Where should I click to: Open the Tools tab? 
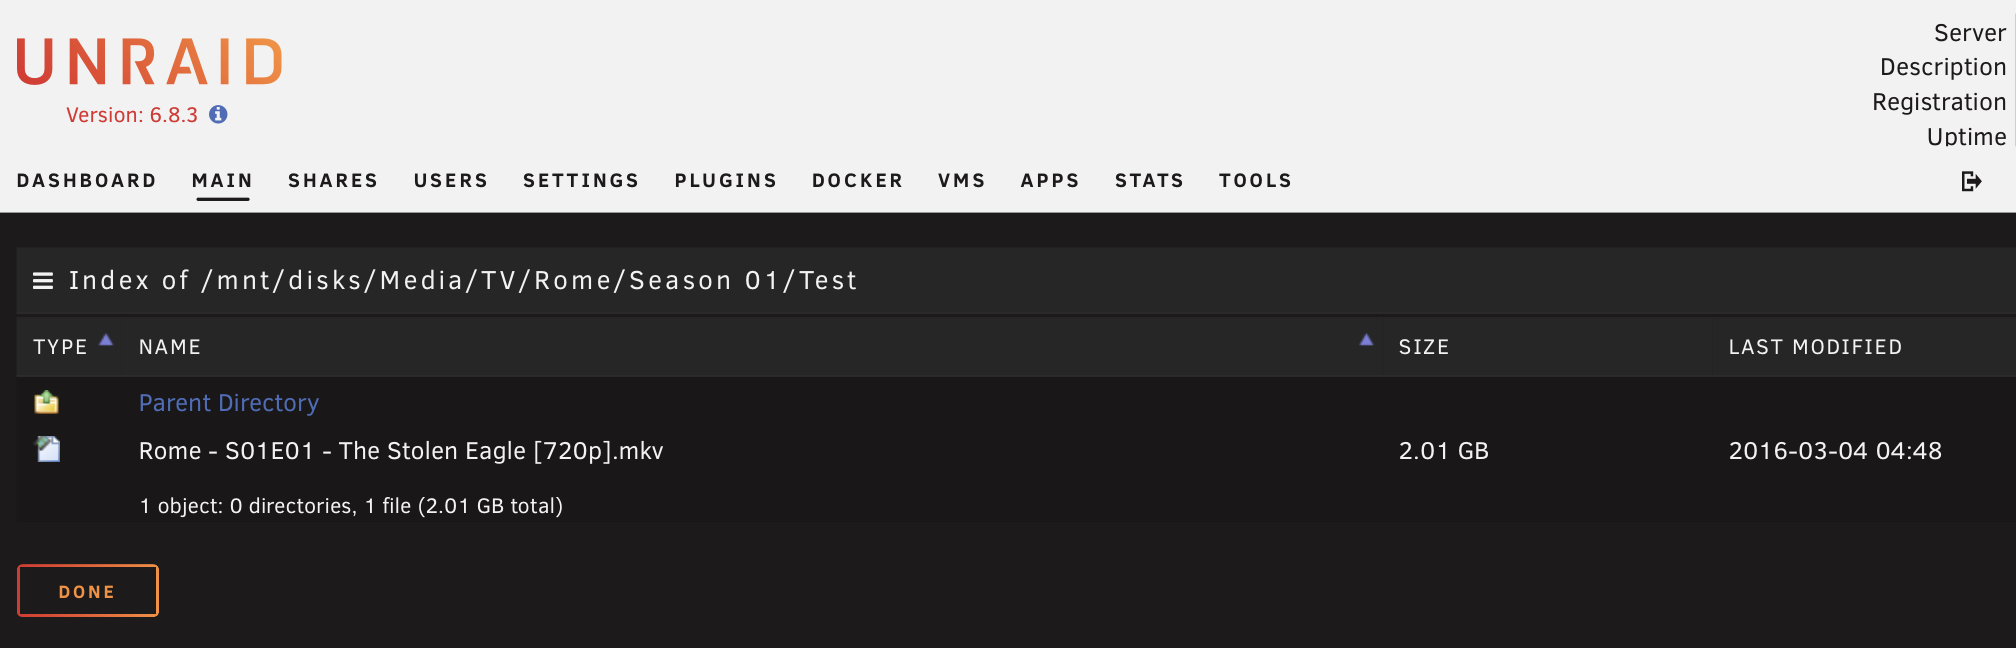[x=1255, y=181]
